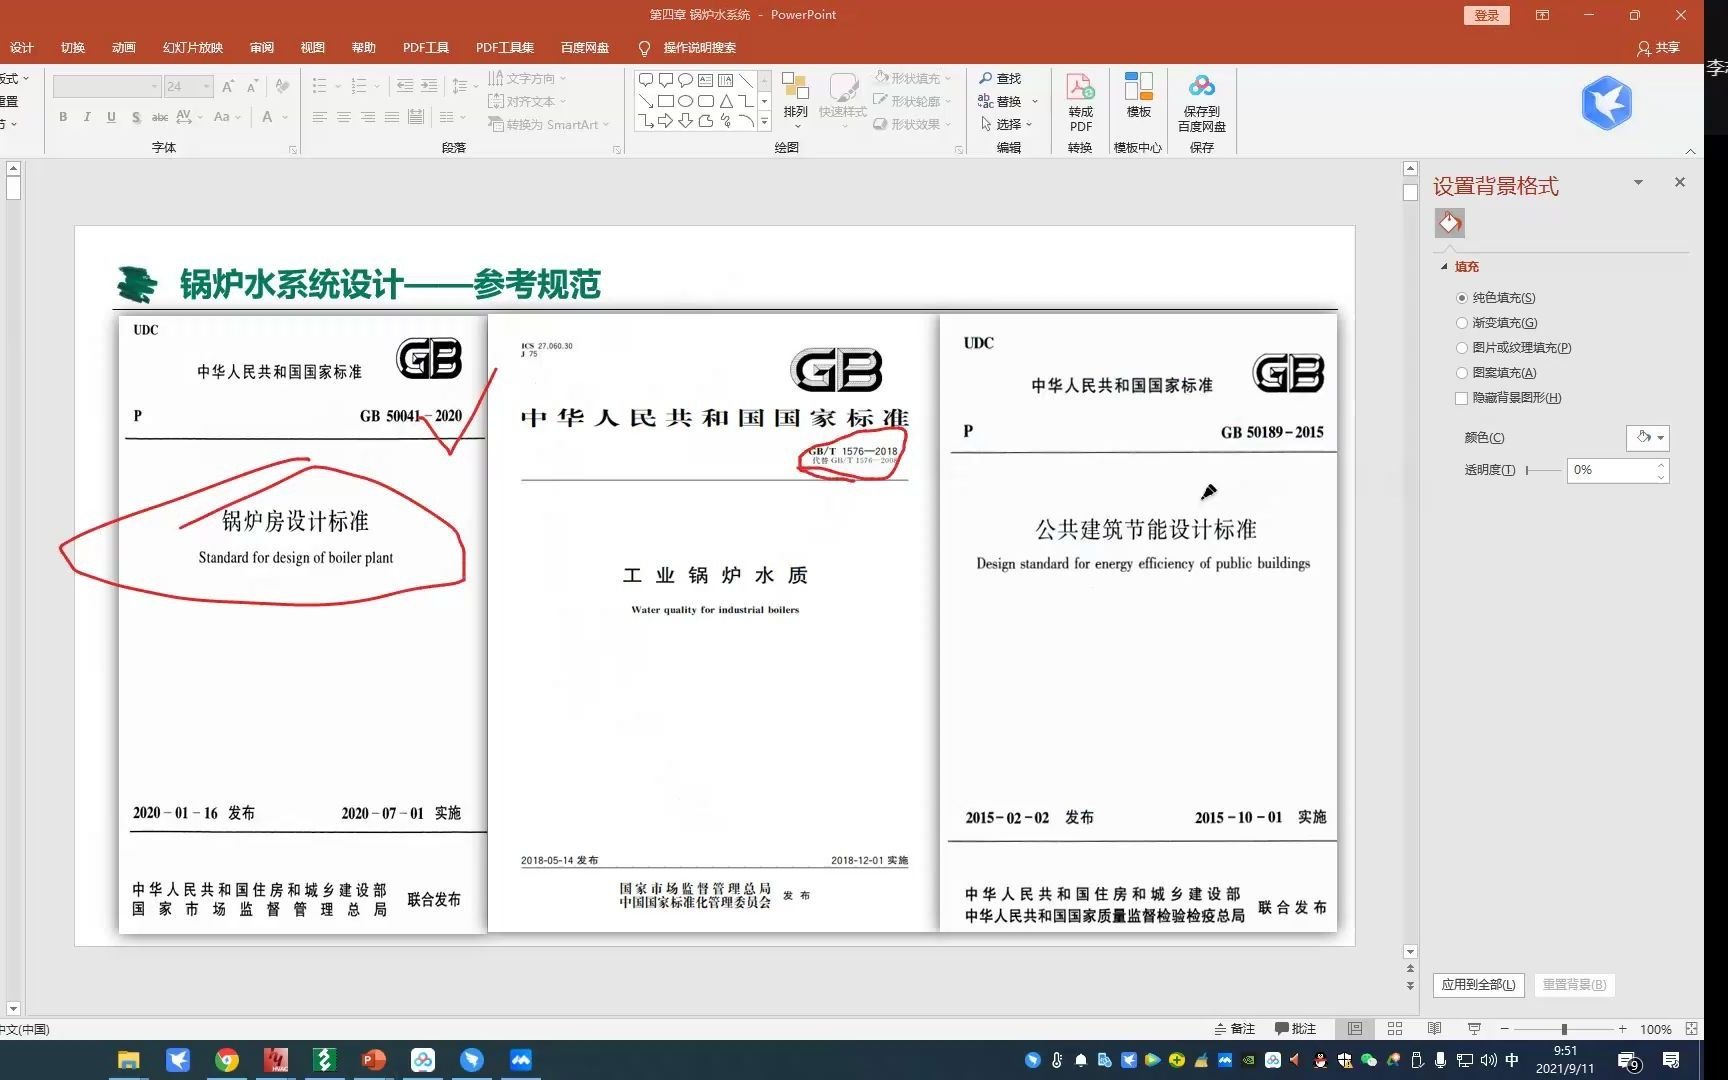
Task: Click Apply to All (应用到全部) button
Action: click(x=1478, y=985)
